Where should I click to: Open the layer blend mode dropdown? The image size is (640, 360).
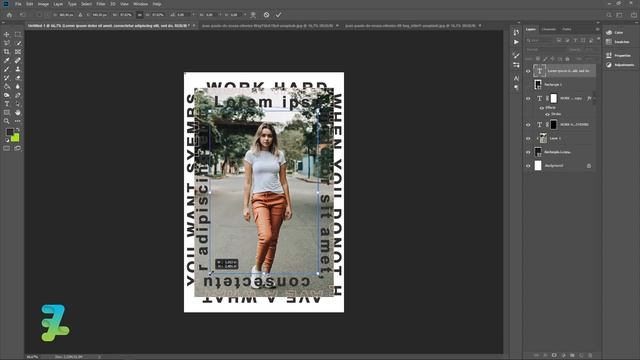(x=544, y=50)
